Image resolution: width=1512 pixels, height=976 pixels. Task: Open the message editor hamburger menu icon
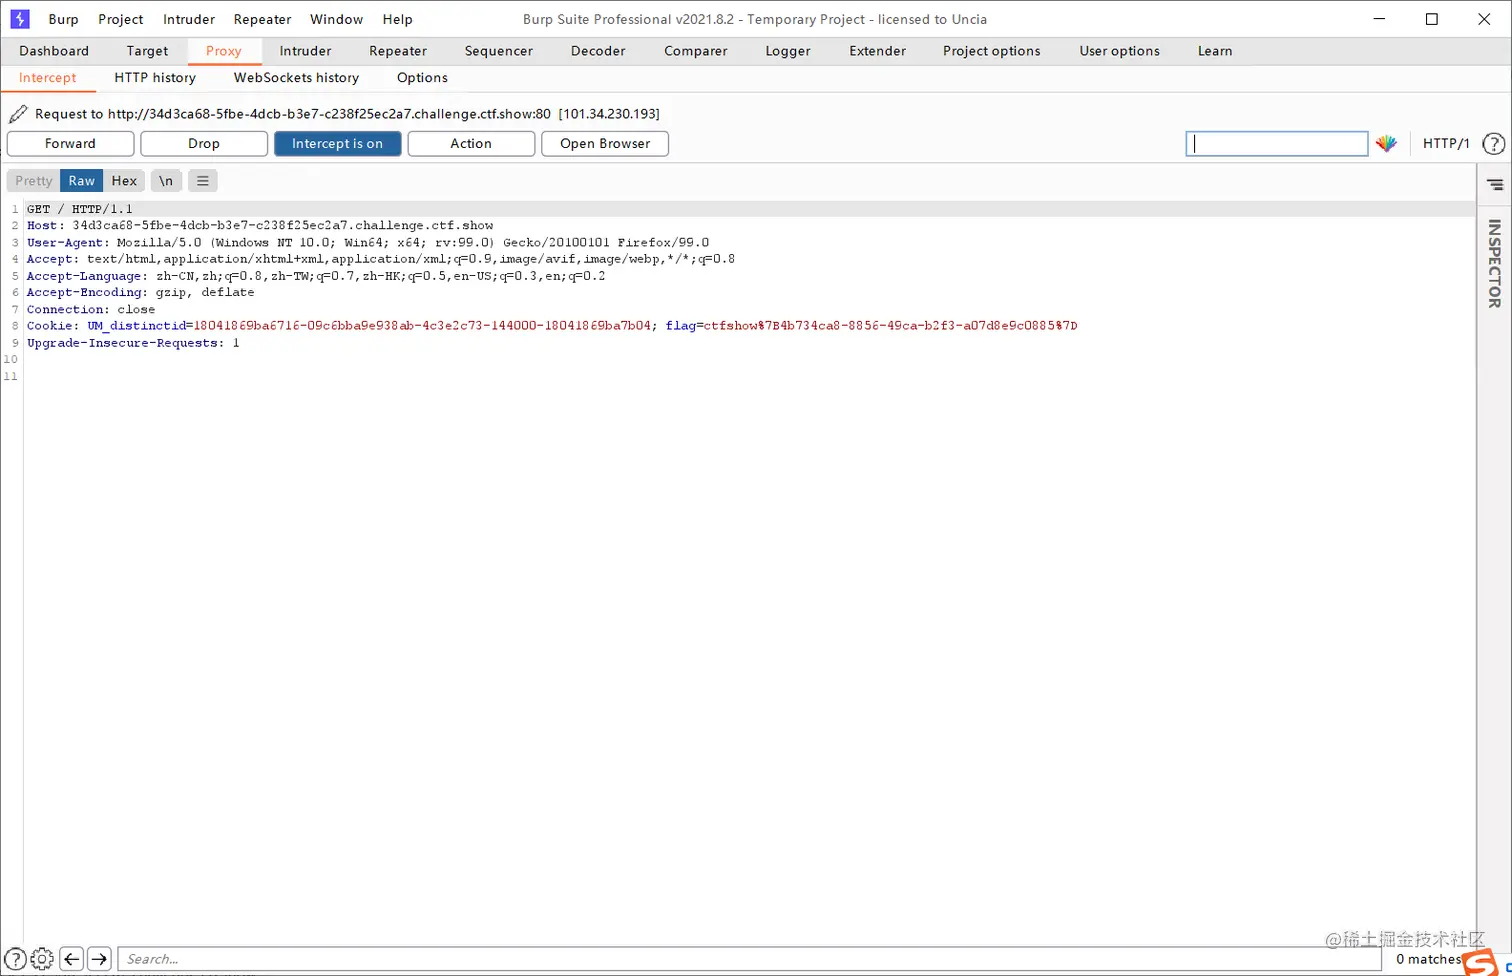click(203, 181)
